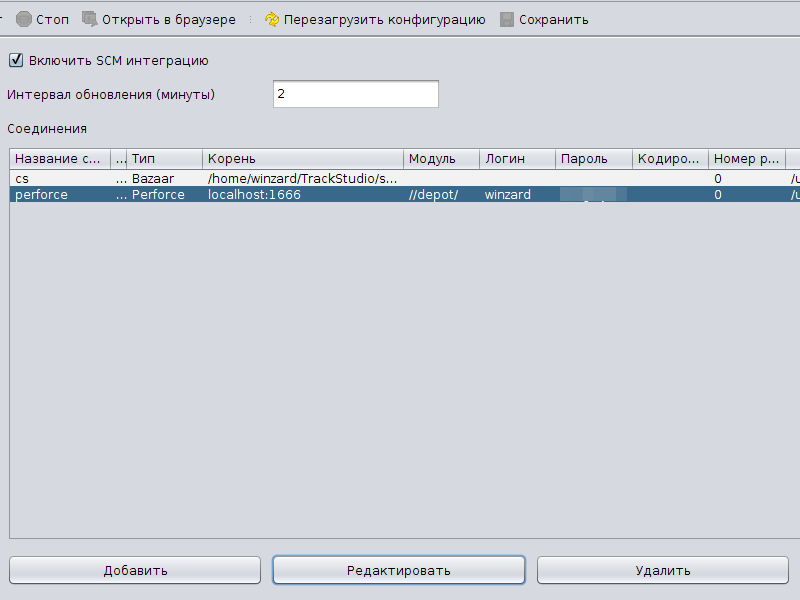This screenshot has width=800, height=600.
Task: Click the update interval input field
Action: tap(355, 94)
